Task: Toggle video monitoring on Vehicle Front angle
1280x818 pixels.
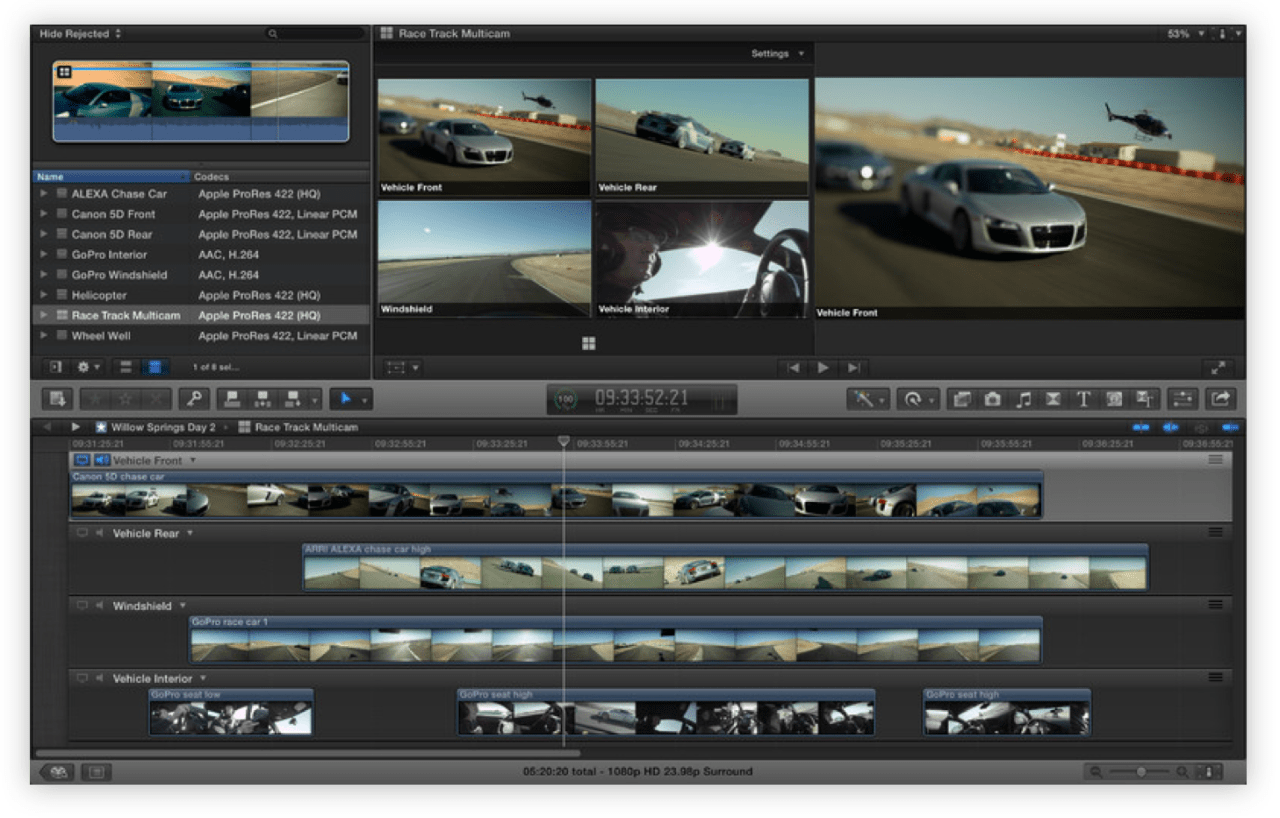Action: pos(82,460)
